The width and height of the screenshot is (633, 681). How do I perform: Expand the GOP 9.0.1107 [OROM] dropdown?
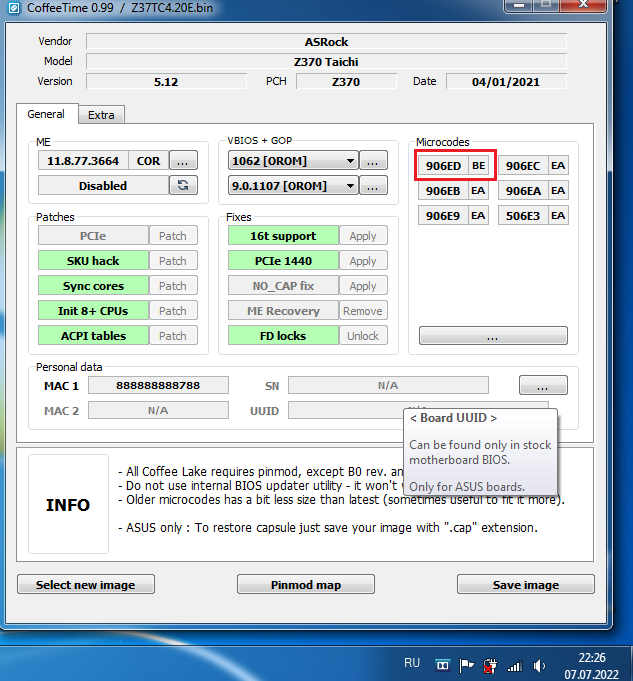click(x=293, y=186)
